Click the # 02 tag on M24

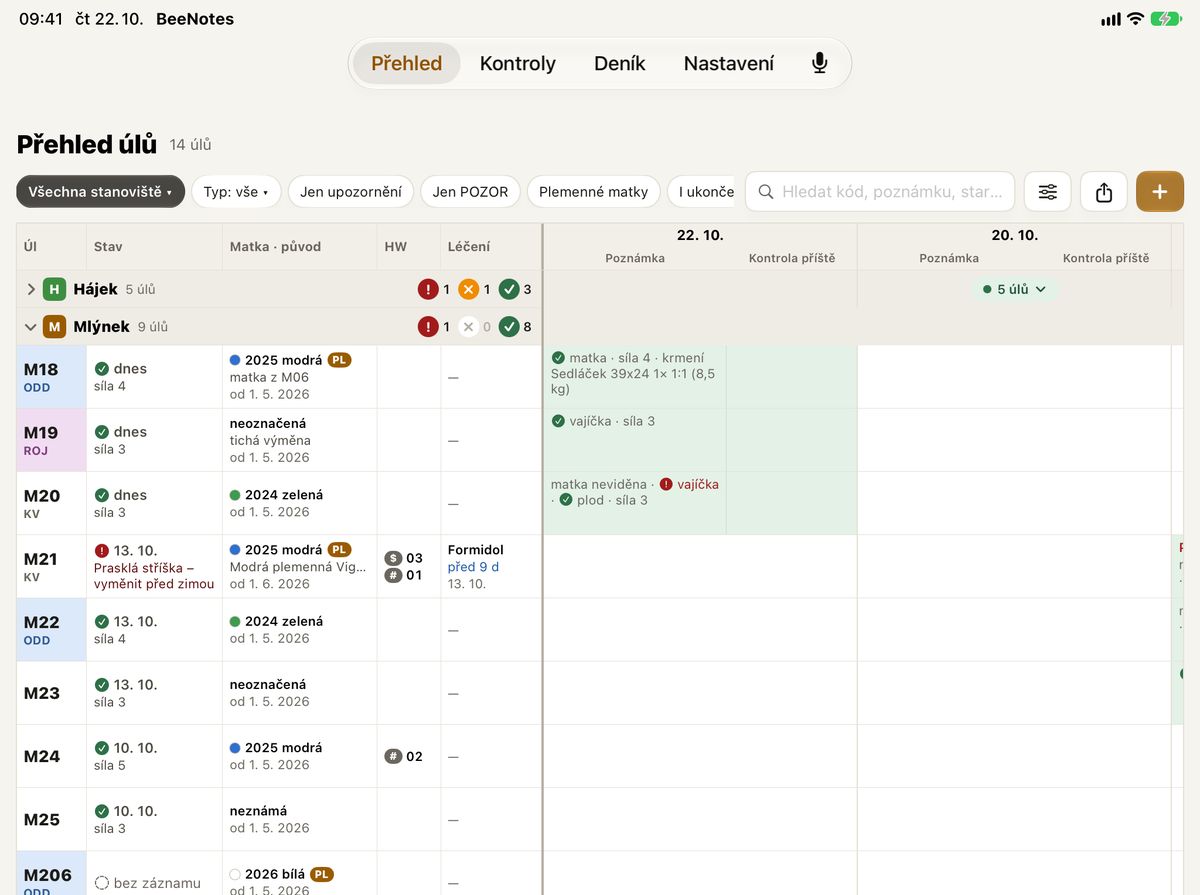tap(404, 757)
